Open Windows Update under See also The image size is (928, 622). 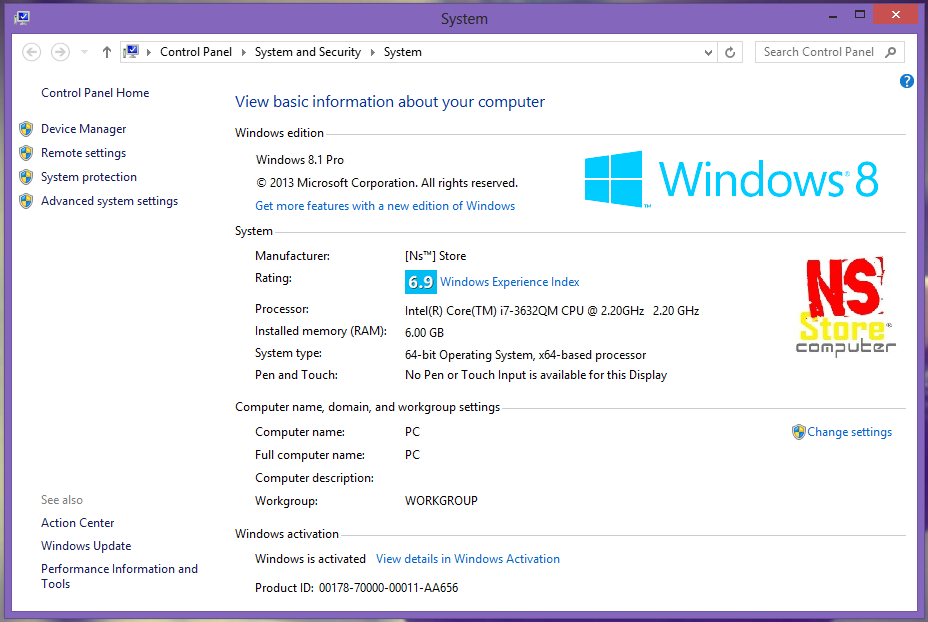86,546
